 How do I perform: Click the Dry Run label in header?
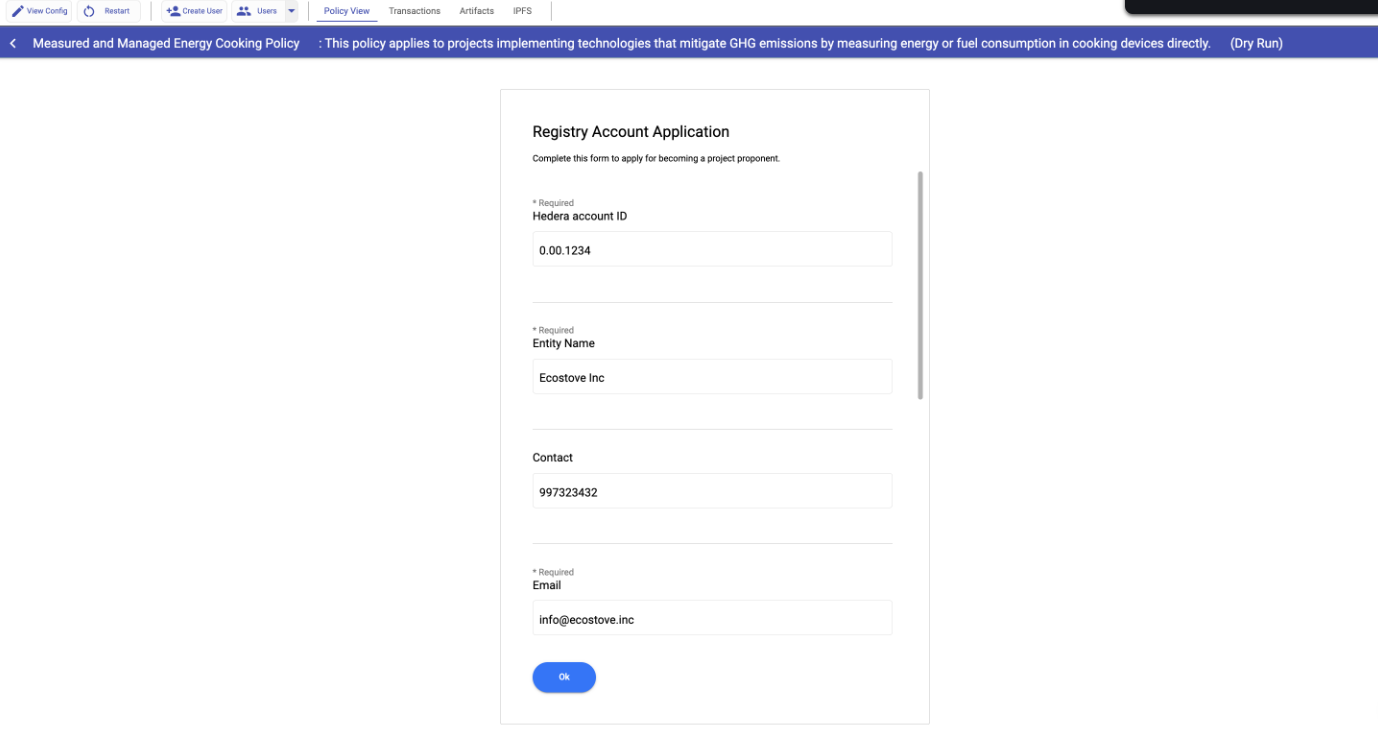point(1255,44)
